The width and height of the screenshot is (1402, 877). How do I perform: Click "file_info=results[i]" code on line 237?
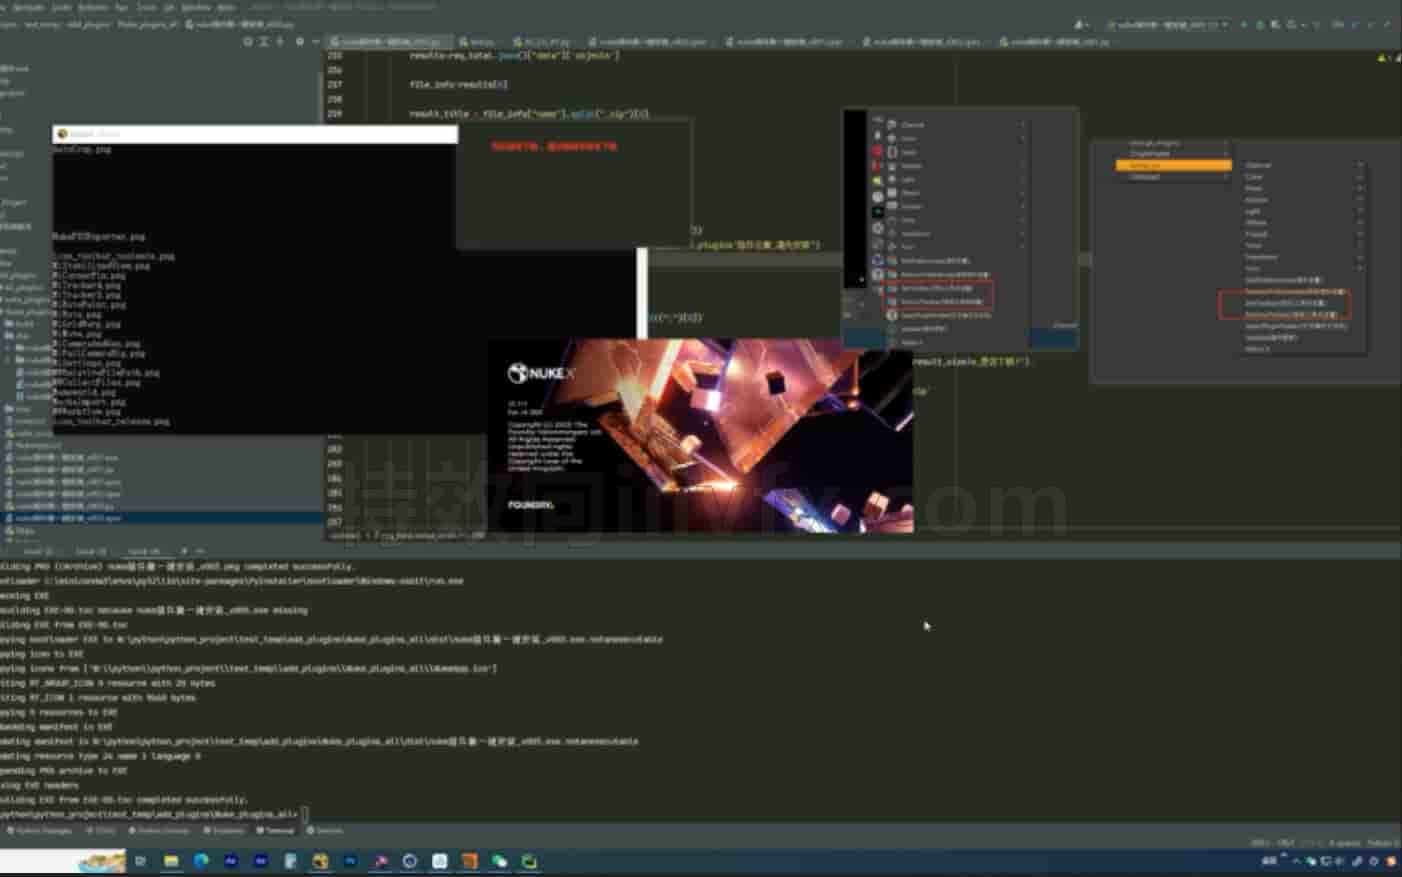[x=458, y=84]
